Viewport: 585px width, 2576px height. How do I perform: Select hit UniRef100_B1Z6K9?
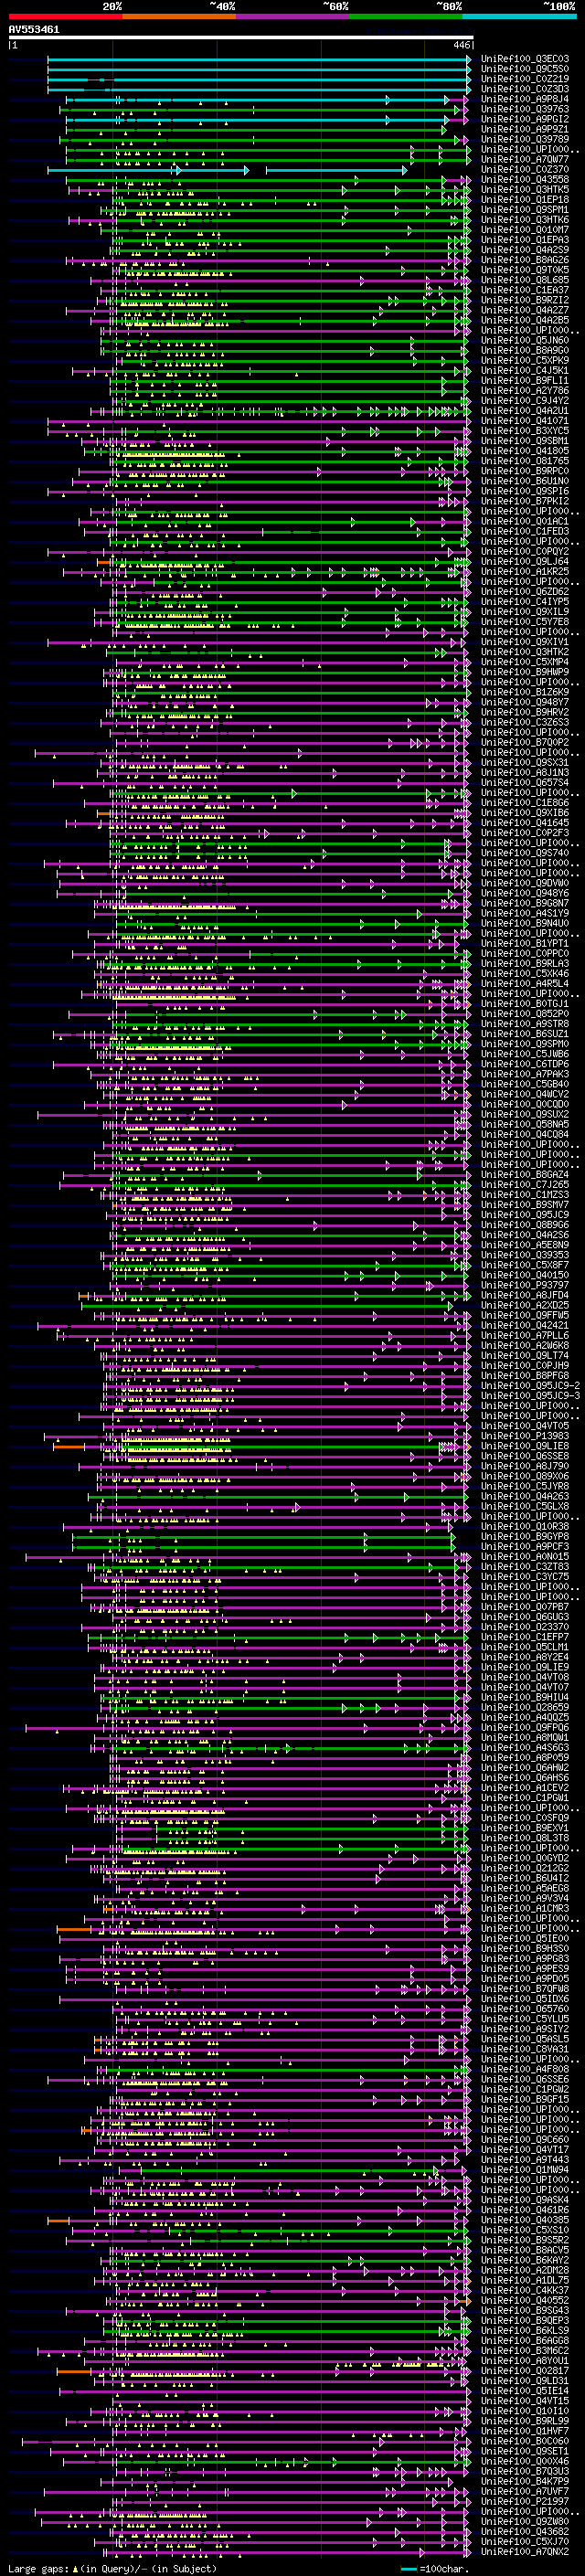(x=525, y=692)
